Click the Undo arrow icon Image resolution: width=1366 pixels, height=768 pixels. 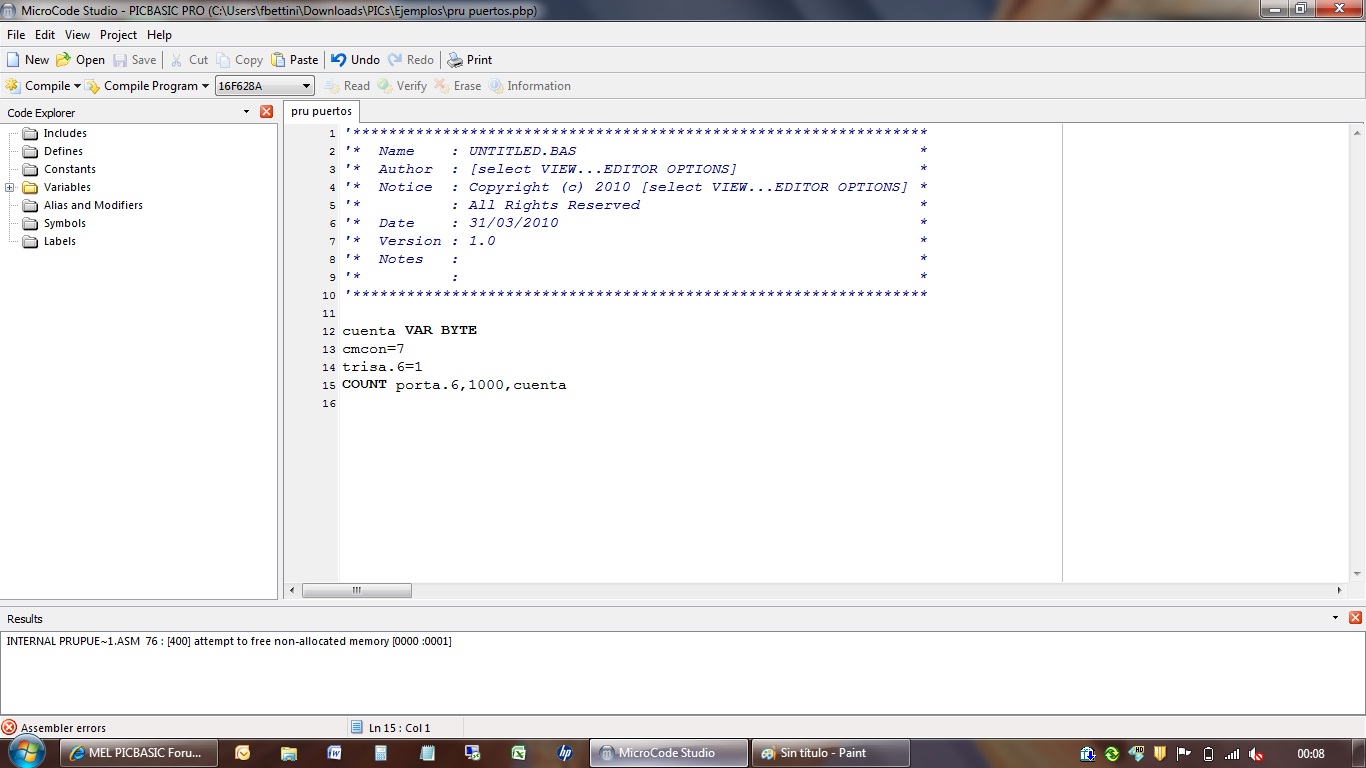click(339, 60)
